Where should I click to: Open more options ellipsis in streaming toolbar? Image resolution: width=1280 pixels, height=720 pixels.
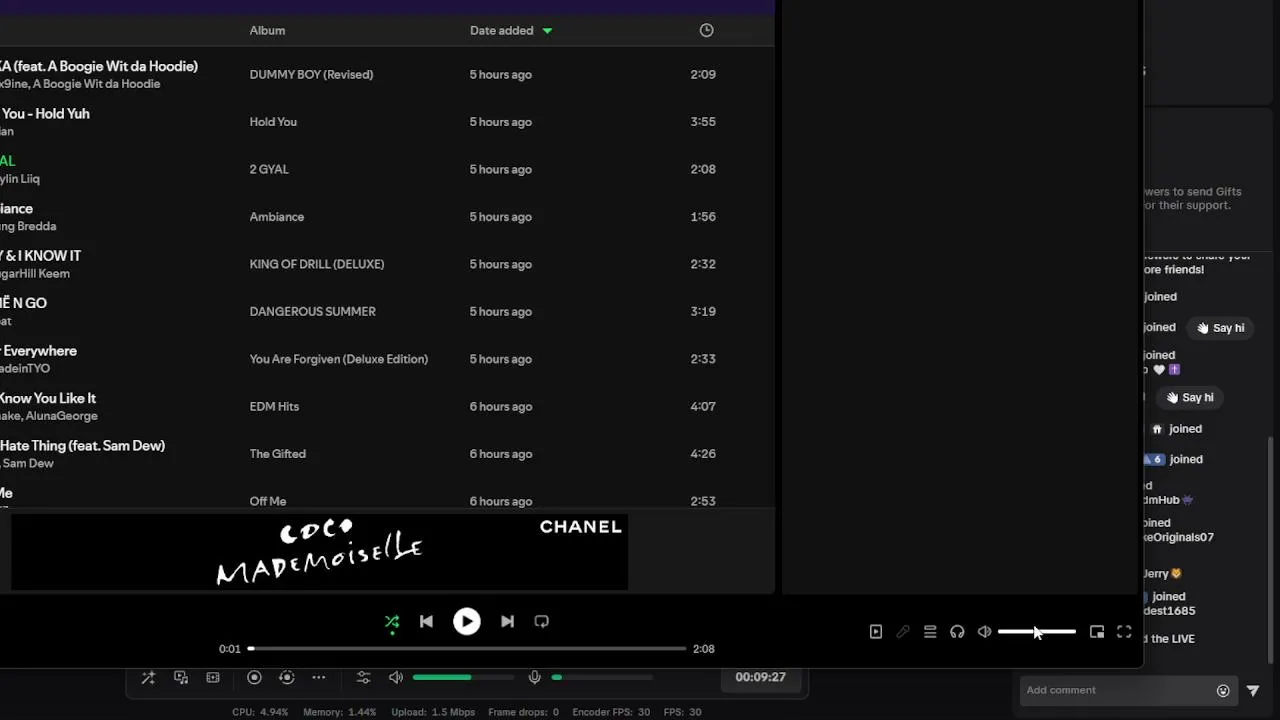coord(319,677)
